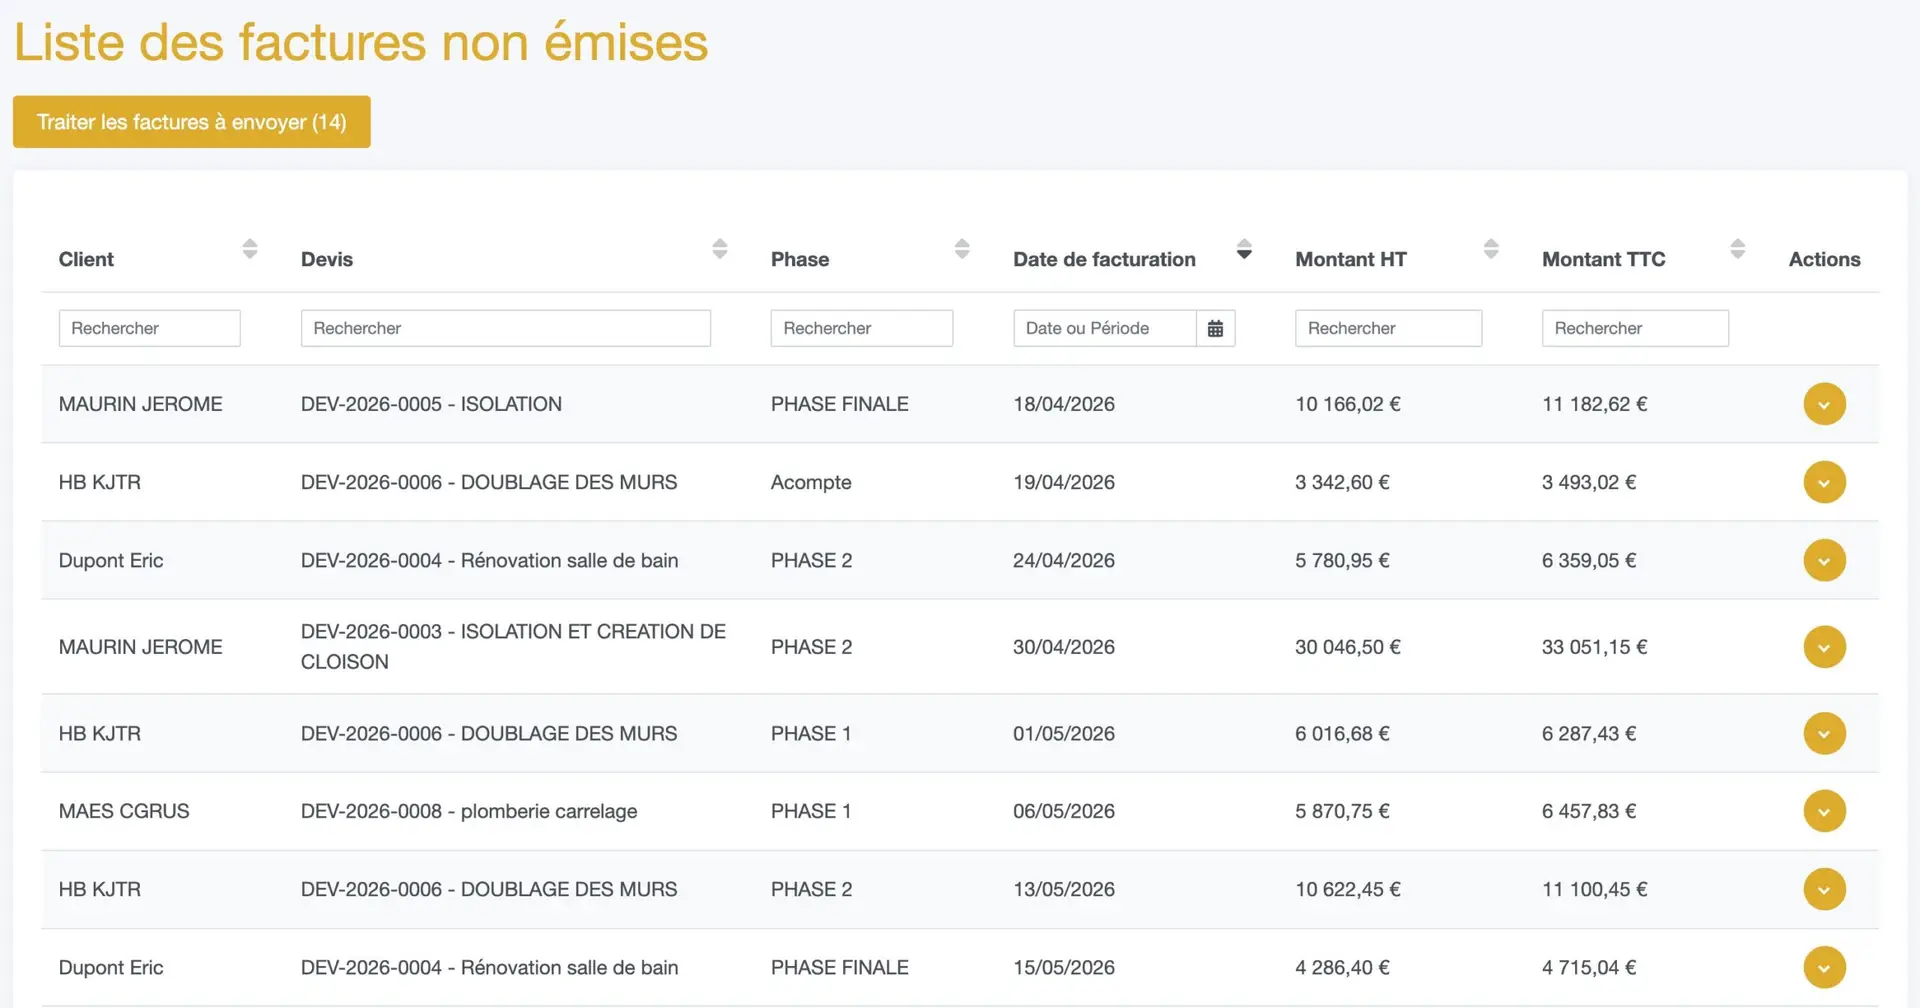Click amount '10 166,02 €'

pyautogui.click(x=1348, y=404)
